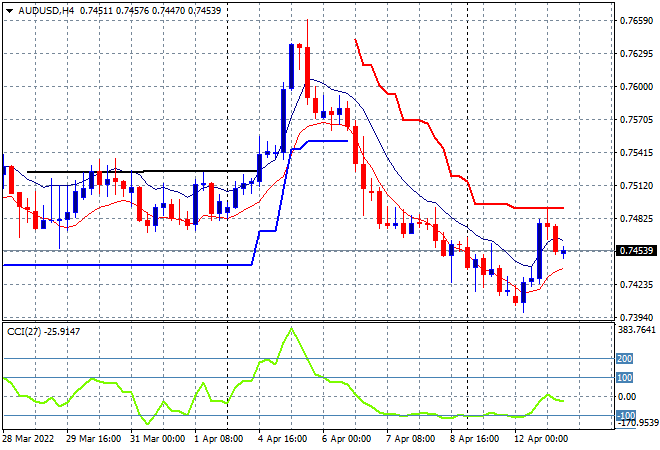Select the CCI(27) -25.9147 indicator label
This screenshot has height=450, width=660.
tap(43, 332)
